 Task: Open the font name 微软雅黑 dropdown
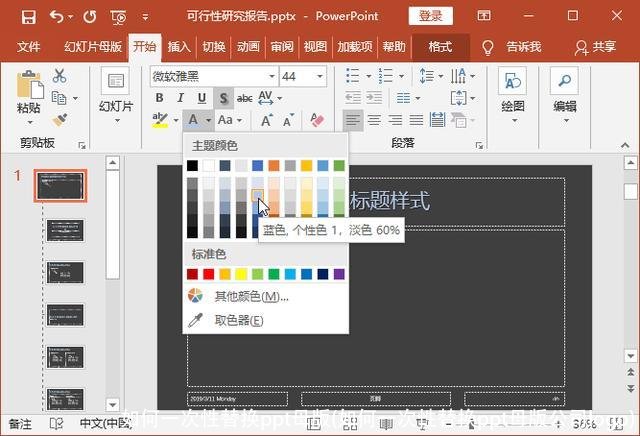272,76
